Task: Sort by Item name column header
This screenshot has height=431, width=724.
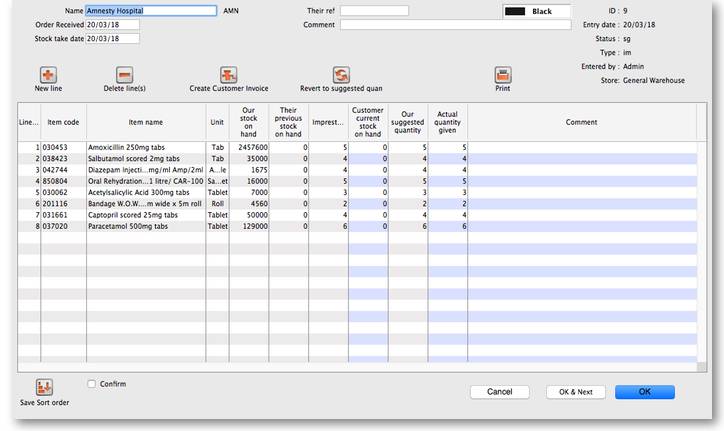Action: (146, 123)
